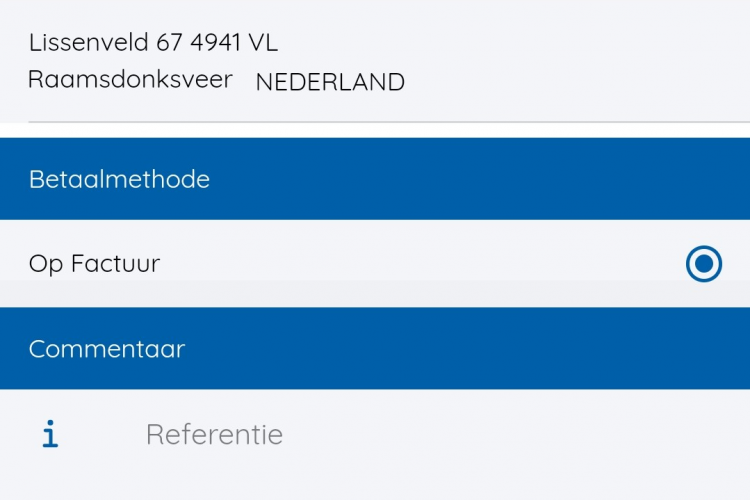Click empty space right of Referentie placeholder
This screenshot has height=500, width=750.
[517, 434]
